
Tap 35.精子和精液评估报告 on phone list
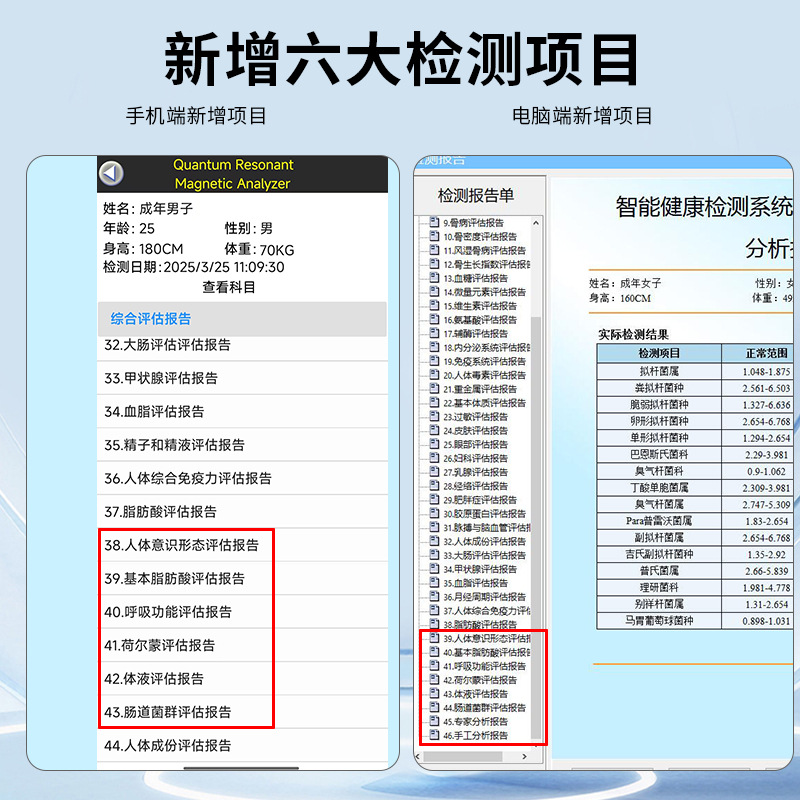click(x=242, y=445)
